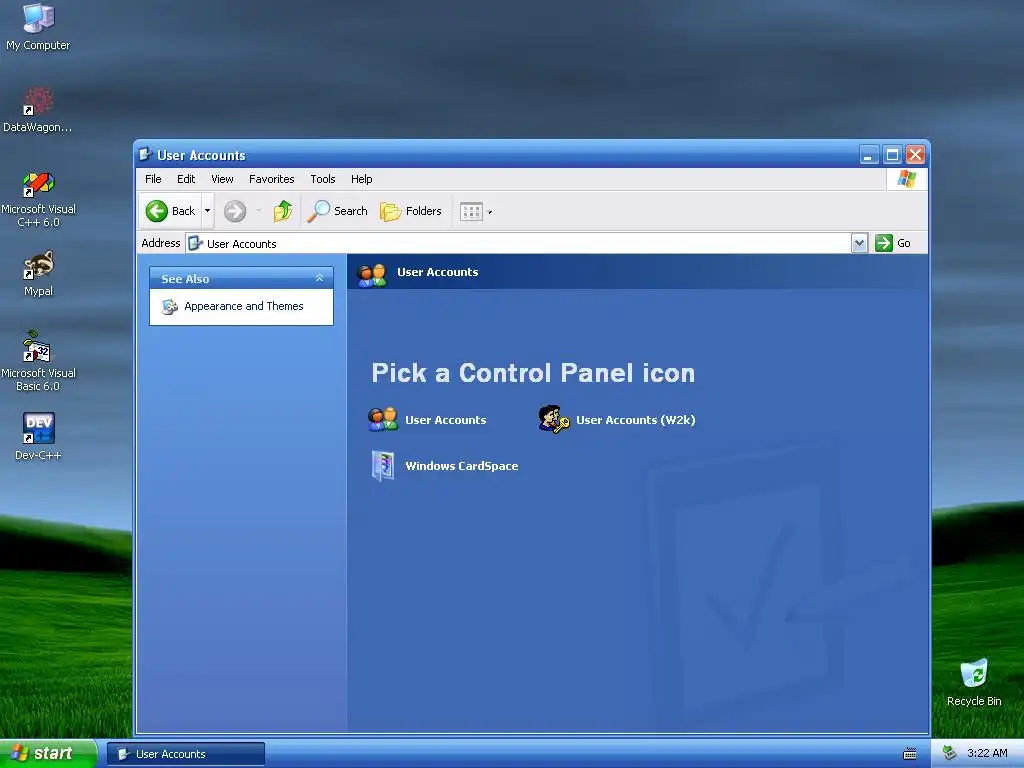Open the Views dropdown arrow
The width and height of the screenshot is (1024, 768).
tap(490, 212)
